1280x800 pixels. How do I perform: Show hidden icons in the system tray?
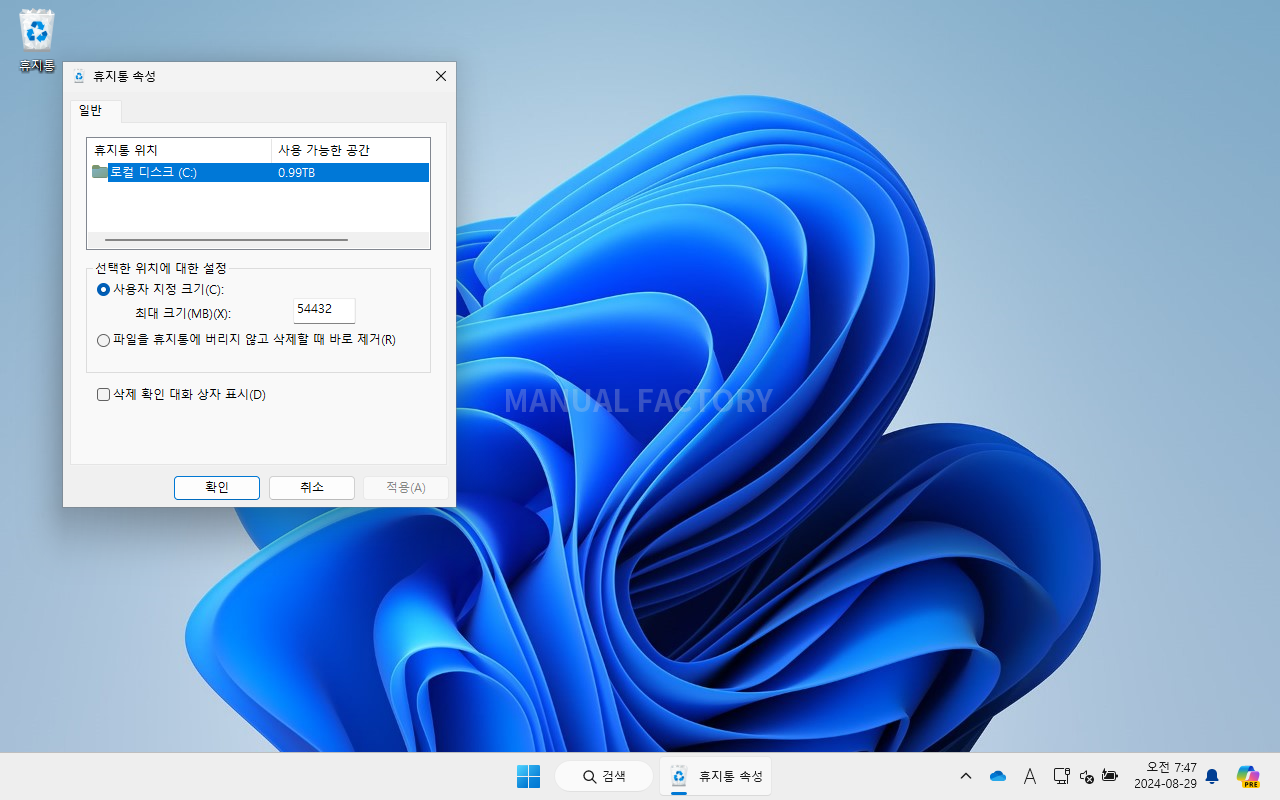coord(965,776)
